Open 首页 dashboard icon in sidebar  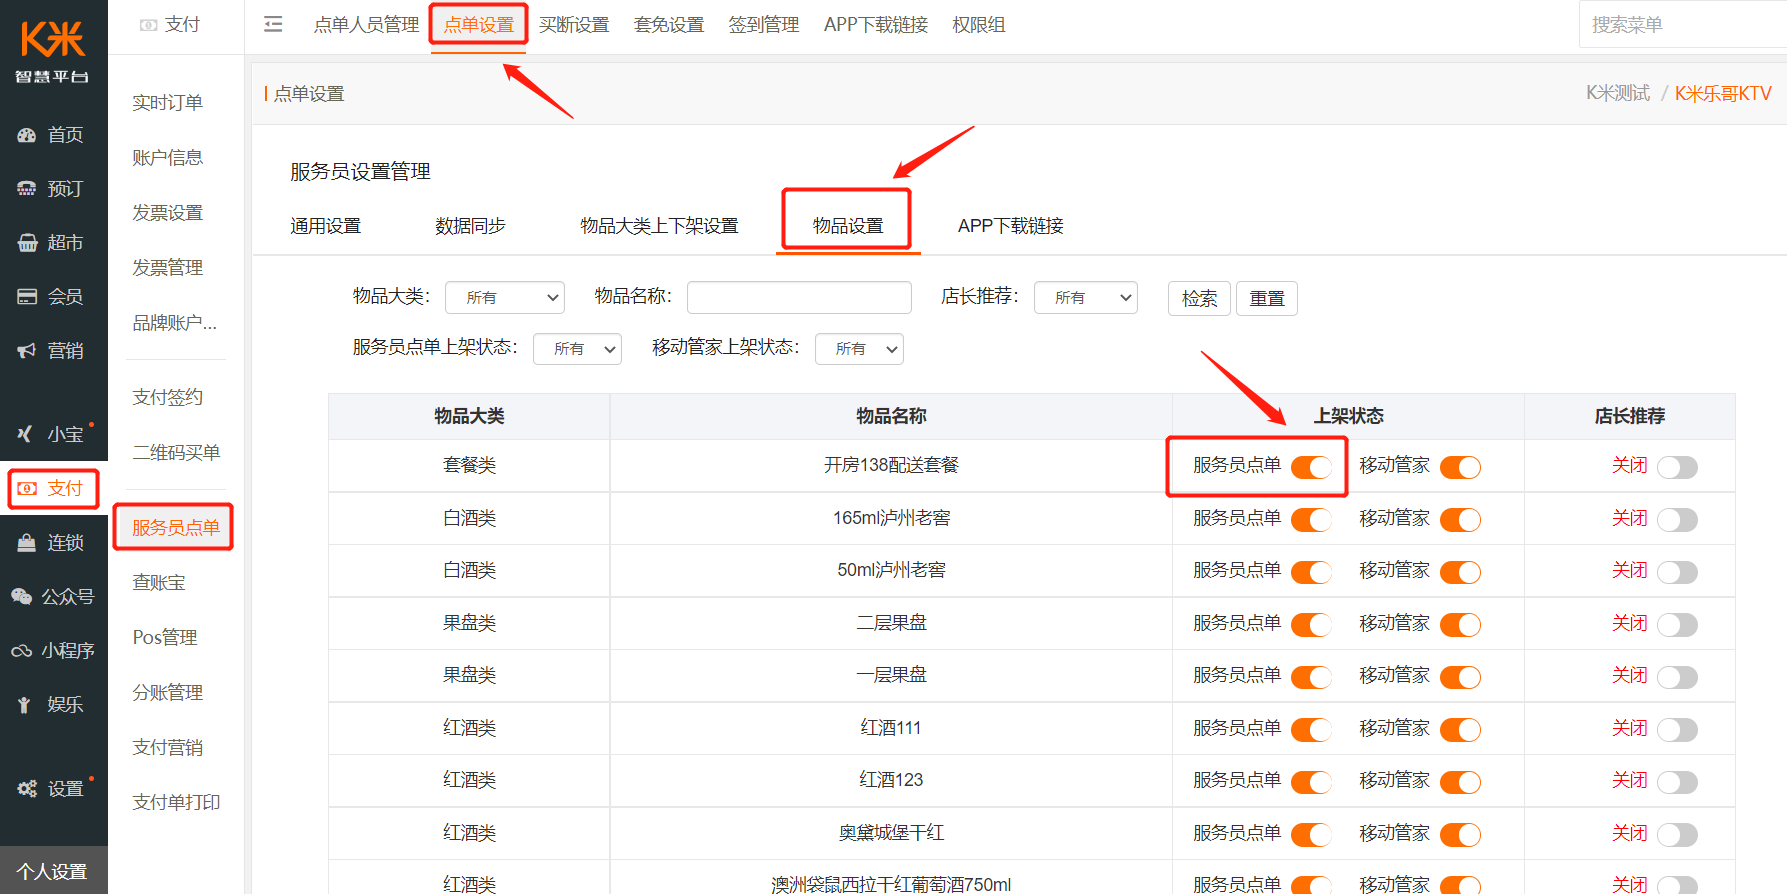27,135
